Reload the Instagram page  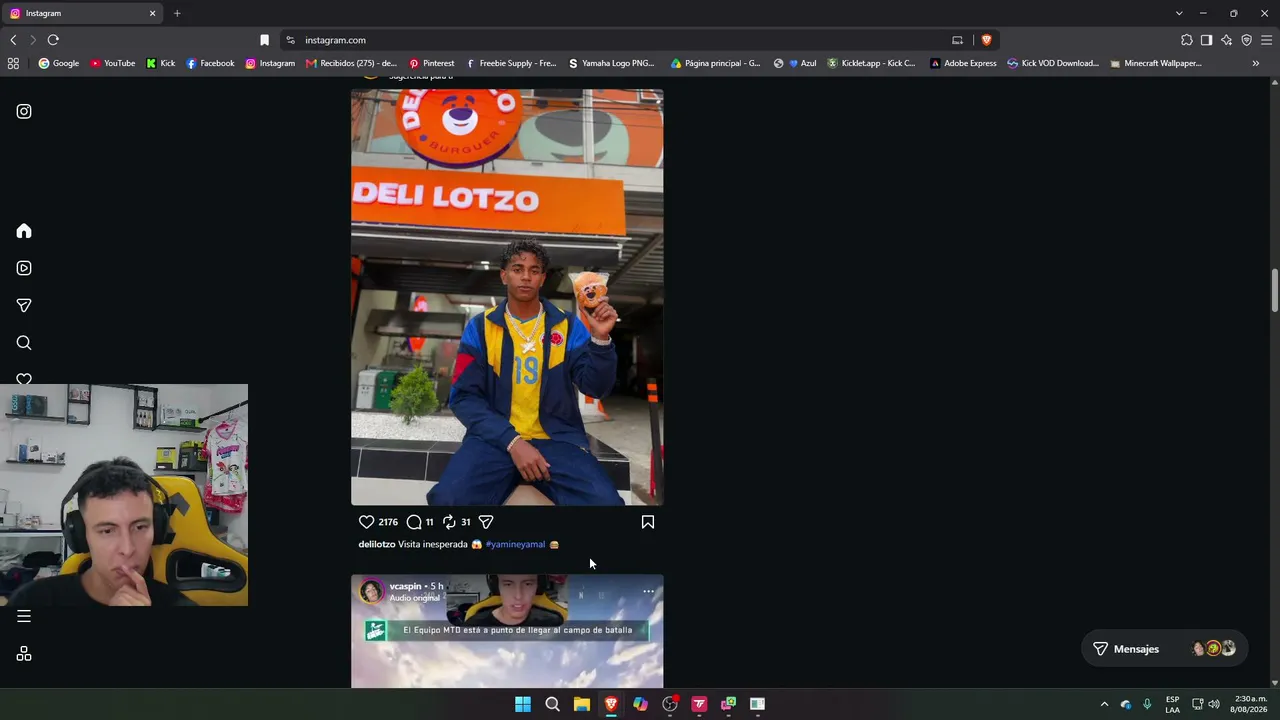53,40
